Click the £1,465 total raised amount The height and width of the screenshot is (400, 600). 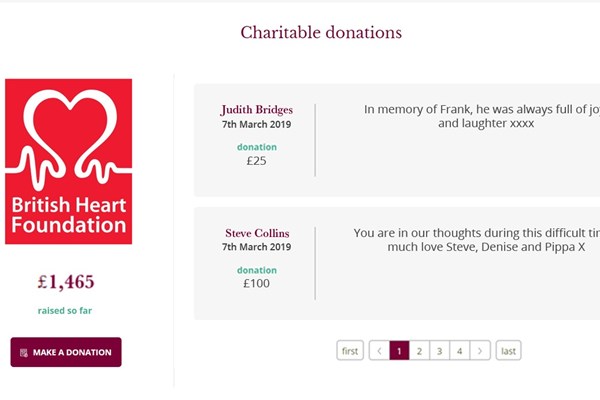click(66, 282)
